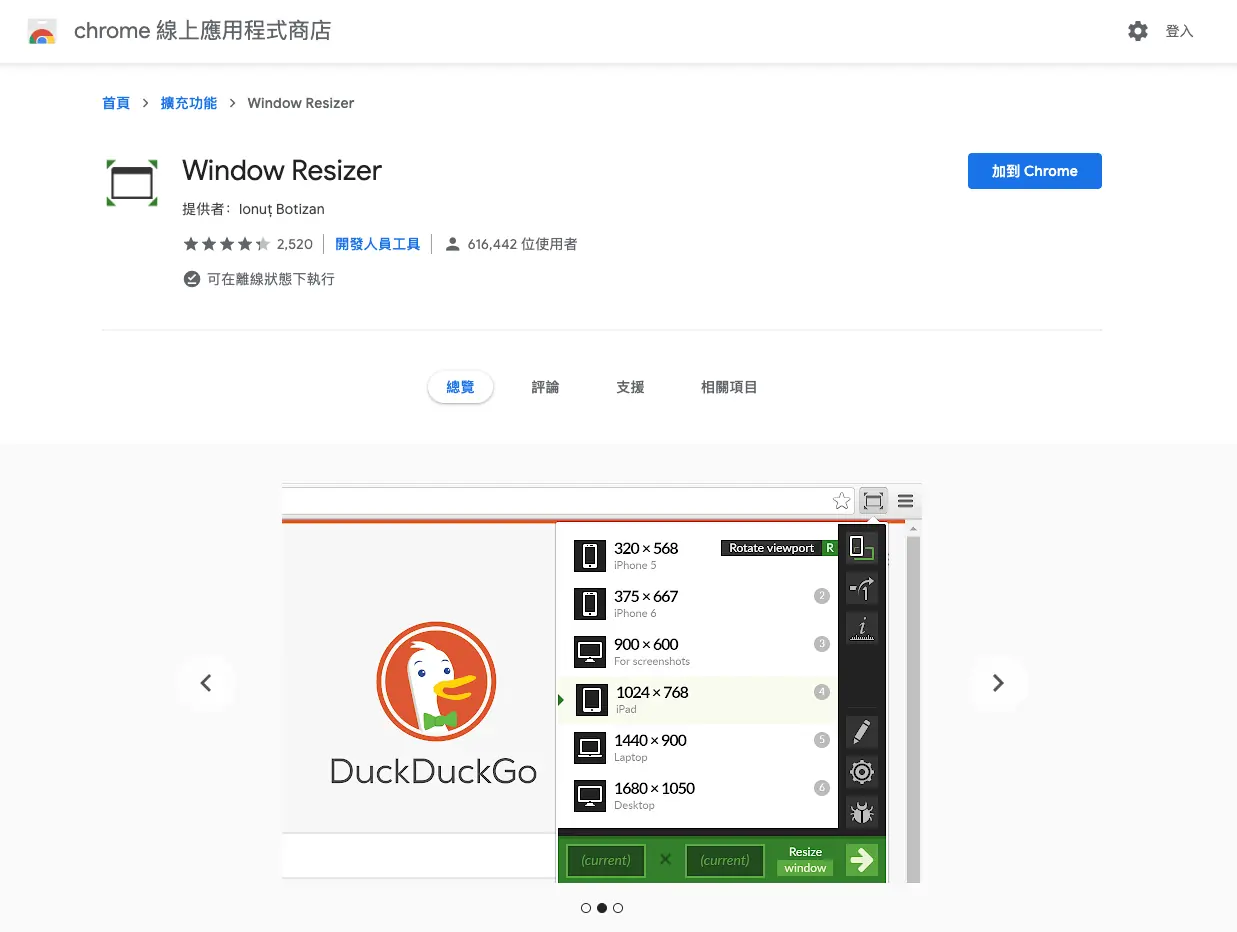Click the user count person icon

pyautogui.click(x=452, y=244)
